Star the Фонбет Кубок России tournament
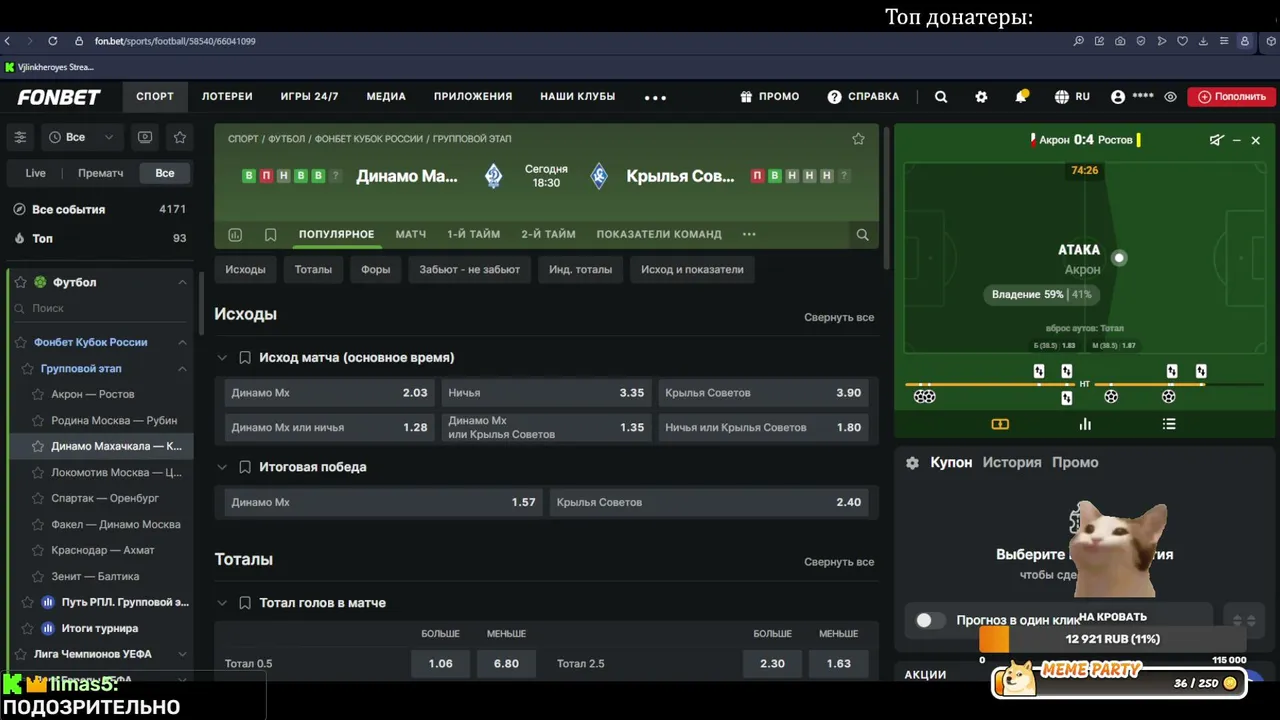Screen dimensions: 1280x720 tap(20, 342)
